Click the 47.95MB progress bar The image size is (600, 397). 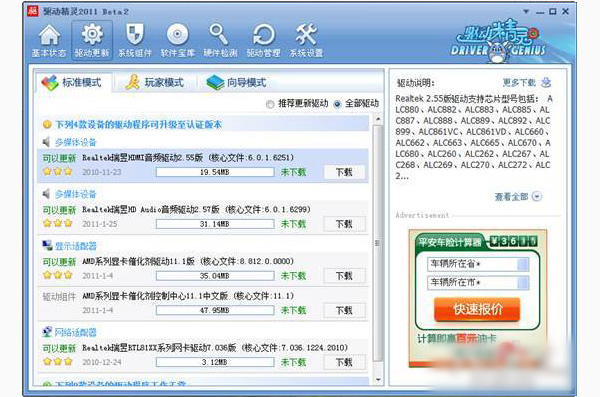pos(215,310)
